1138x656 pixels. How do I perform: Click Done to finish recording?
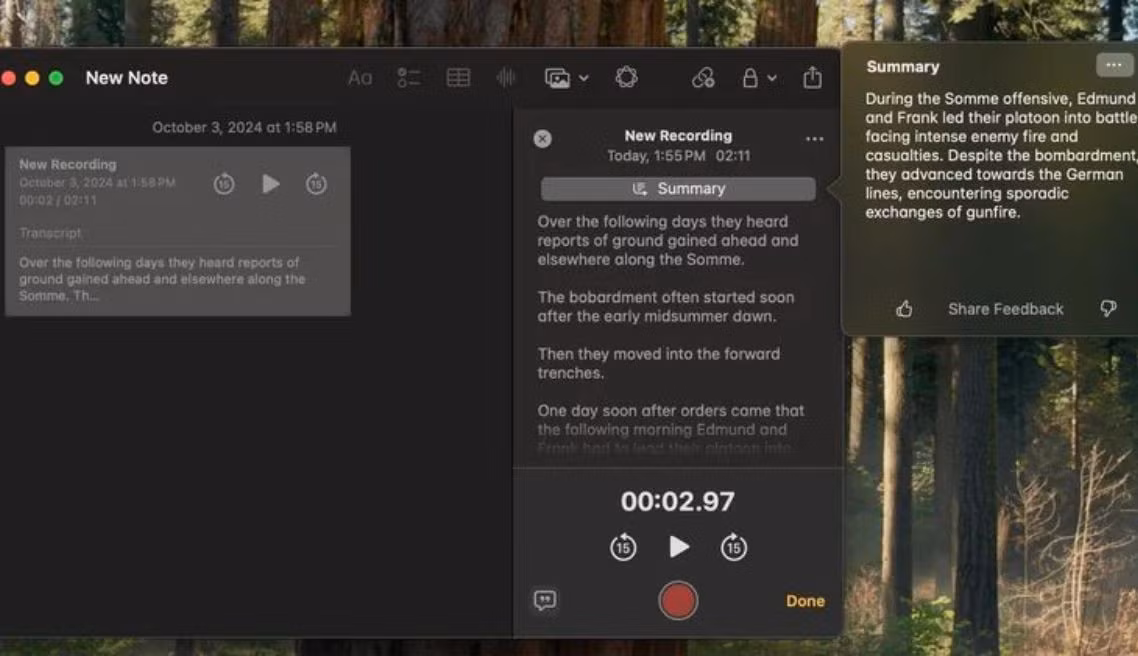(805, 601)
